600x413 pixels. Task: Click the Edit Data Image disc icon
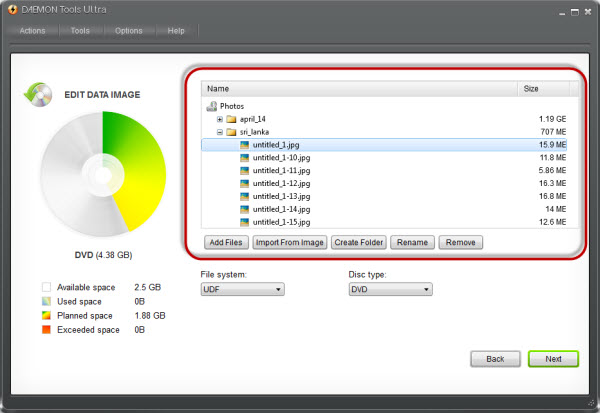38,95
